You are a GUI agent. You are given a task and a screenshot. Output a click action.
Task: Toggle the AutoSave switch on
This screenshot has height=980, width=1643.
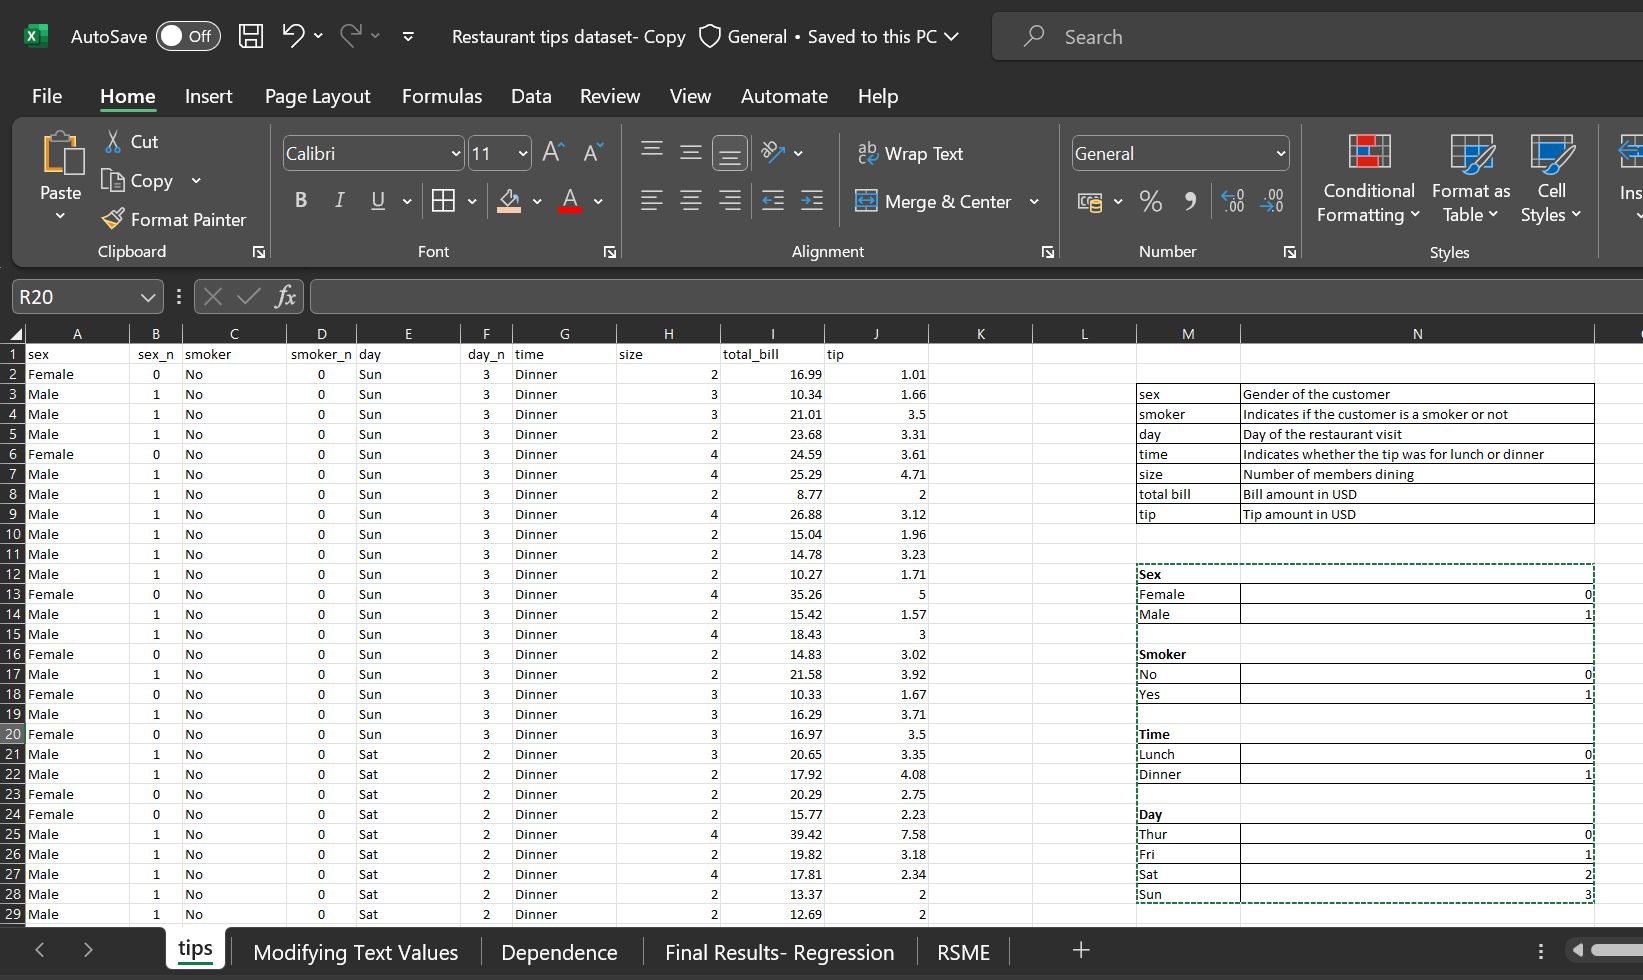187,37
